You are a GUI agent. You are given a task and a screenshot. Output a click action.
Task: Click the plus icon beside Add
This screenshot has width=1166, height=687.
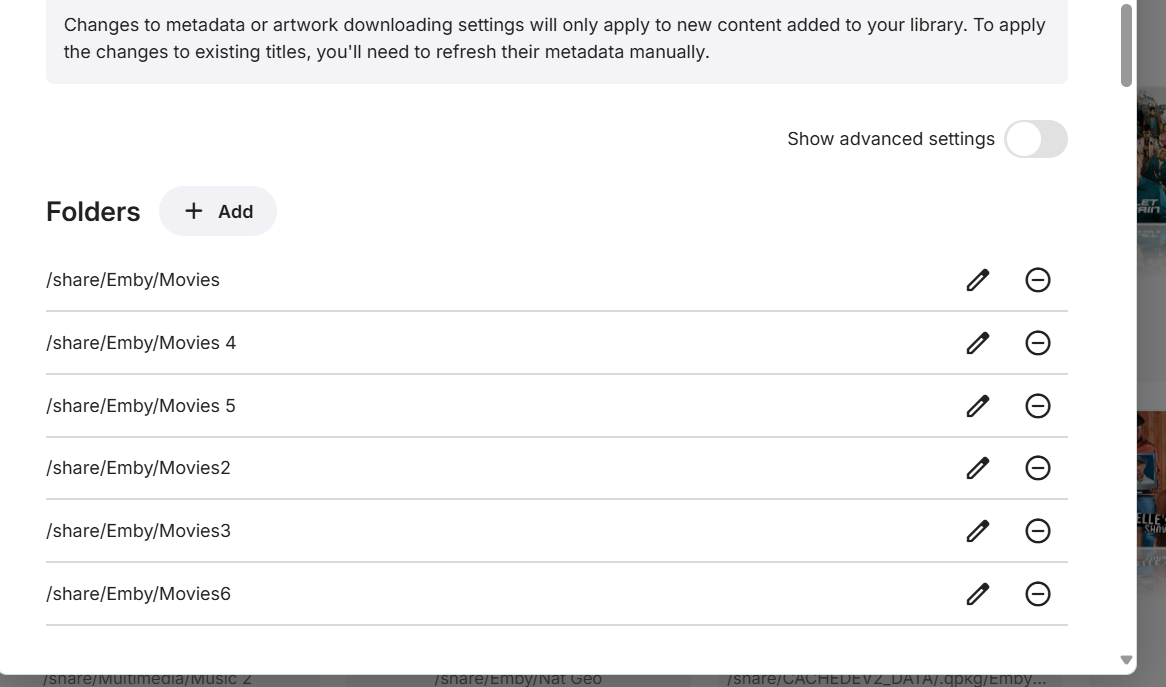click(x=194, y=211)
